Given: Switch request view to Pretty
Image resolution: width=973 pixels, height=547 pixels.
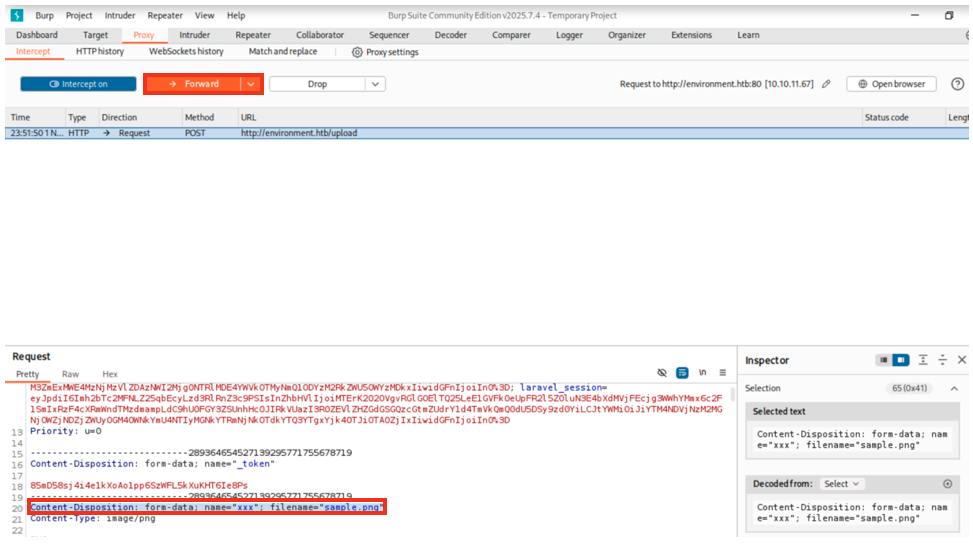Looking at the screenshot, I should point(27,374).
